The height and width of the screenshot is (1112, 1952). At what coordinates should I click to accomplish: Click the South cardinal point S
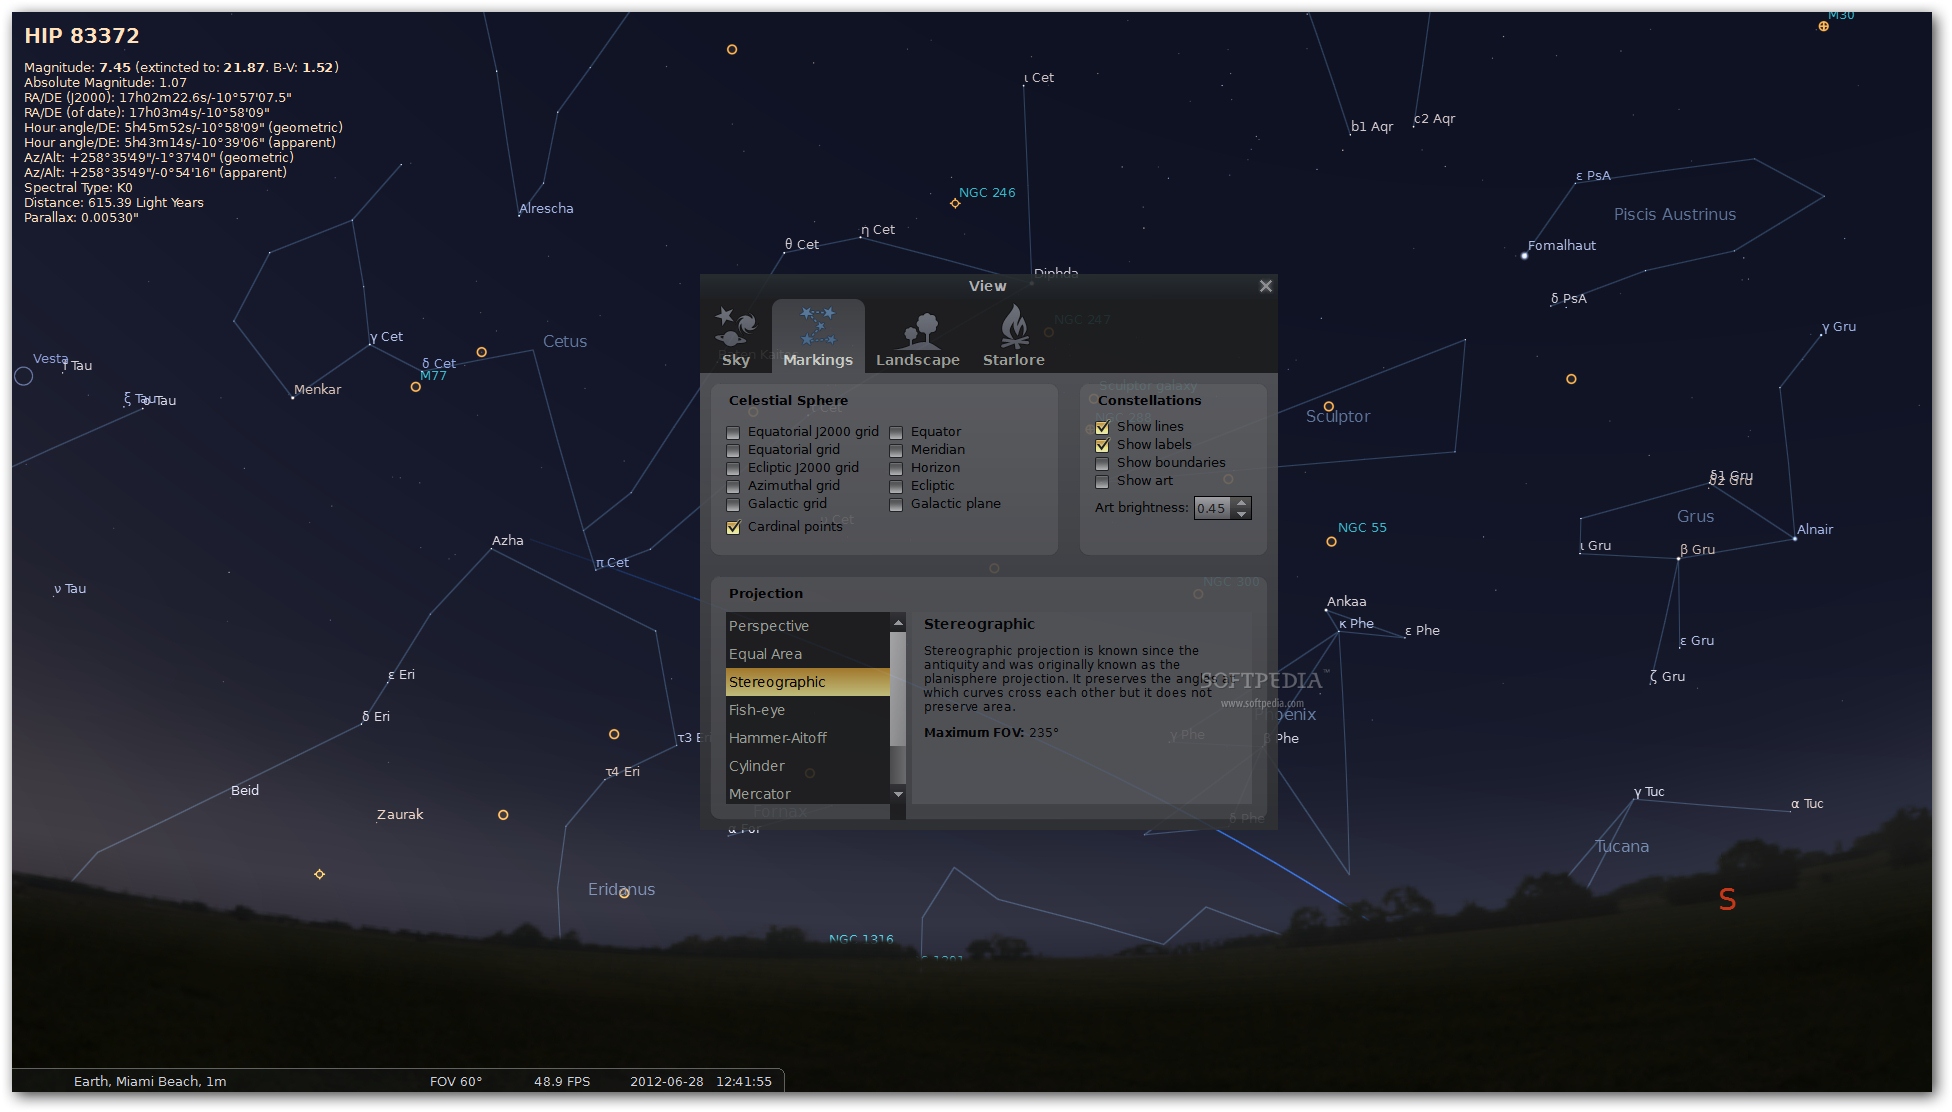[x=1727, y=900]
